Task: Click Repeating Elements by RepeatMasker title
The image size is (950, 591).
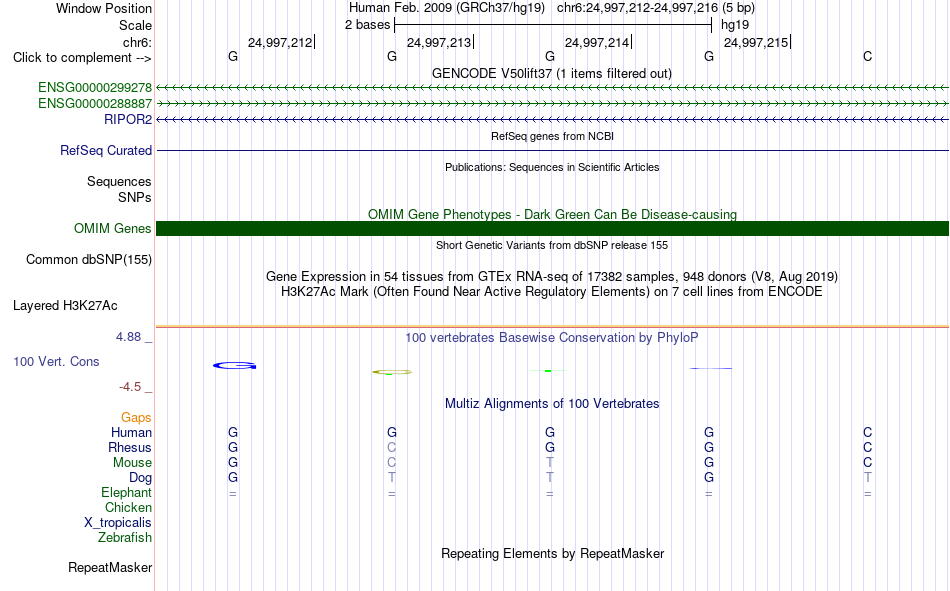Action: click(553, 553)
